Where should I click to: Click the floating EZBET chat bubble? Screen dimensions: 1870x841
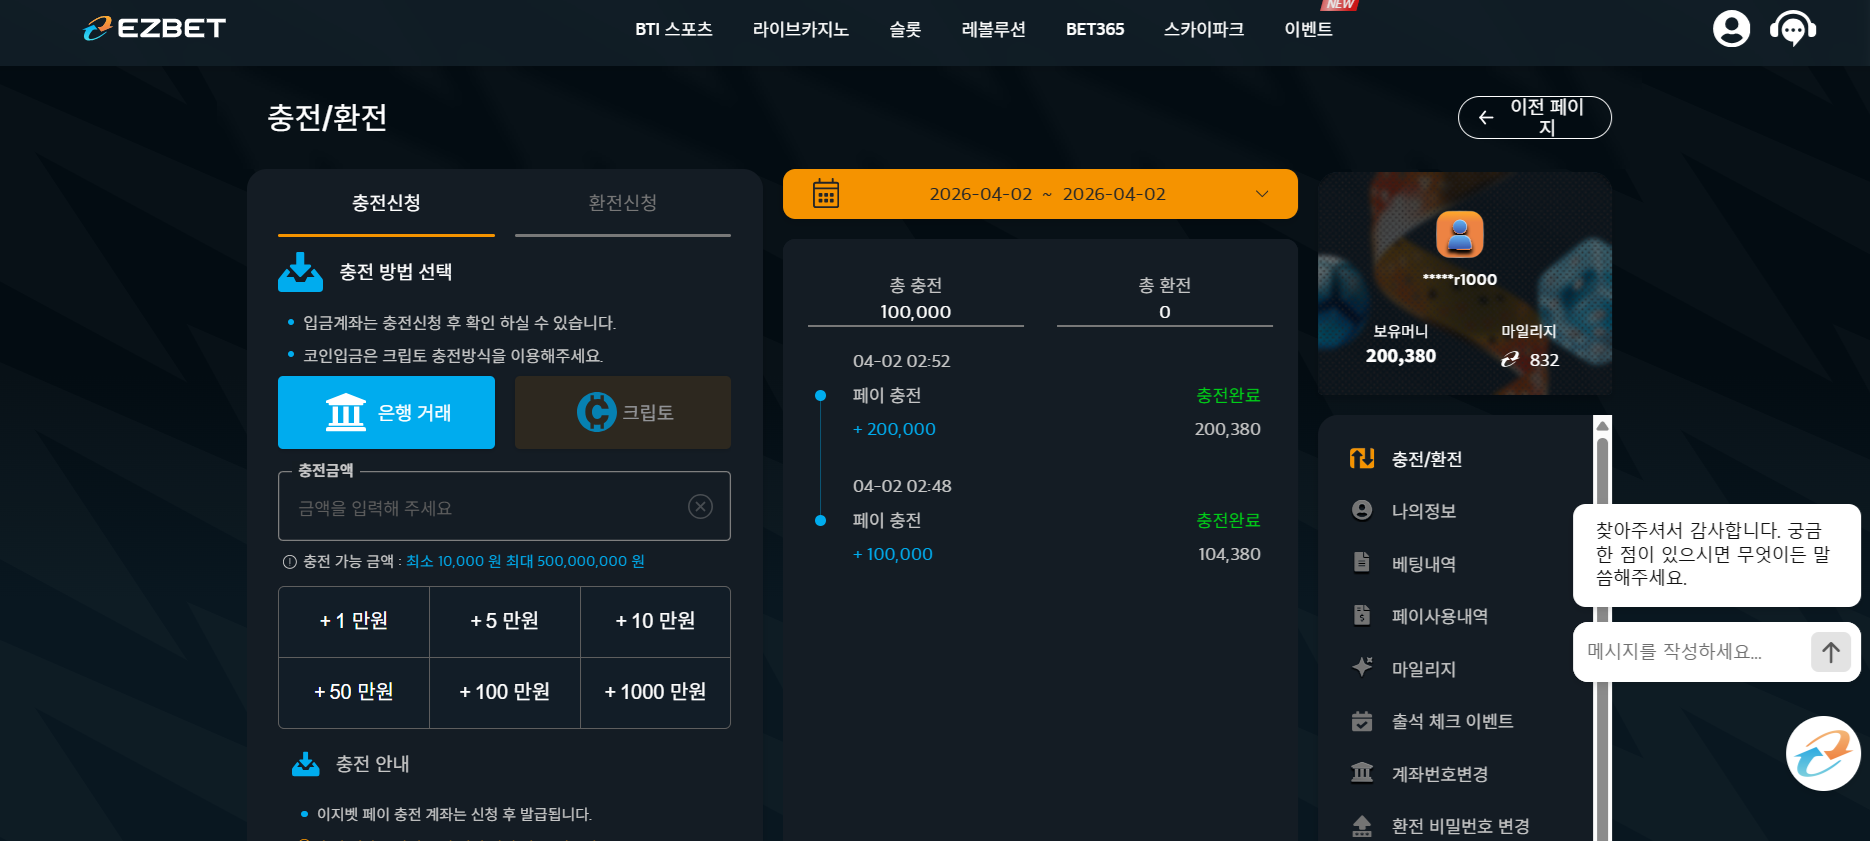pos(1823,754)
